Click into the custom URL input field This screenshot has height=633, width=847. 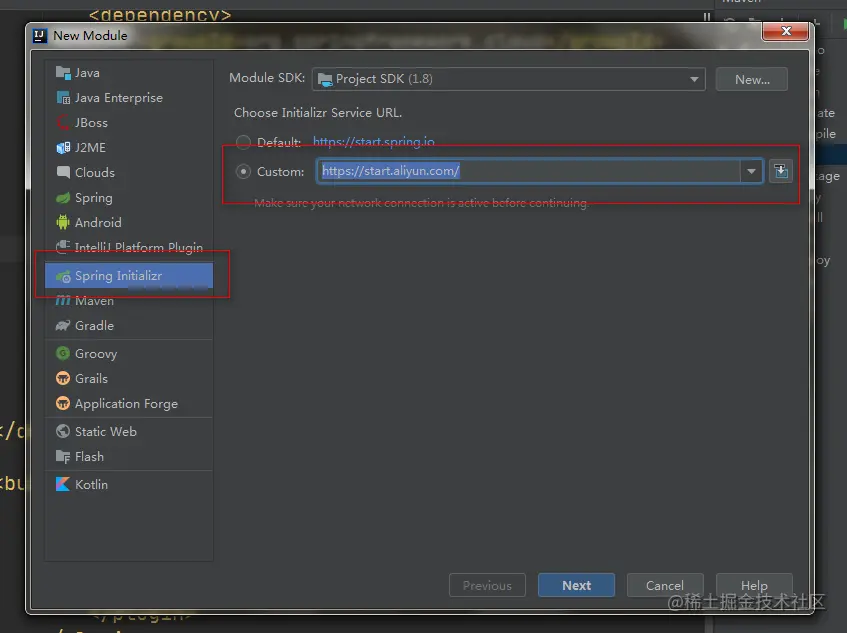click(528, 171)
